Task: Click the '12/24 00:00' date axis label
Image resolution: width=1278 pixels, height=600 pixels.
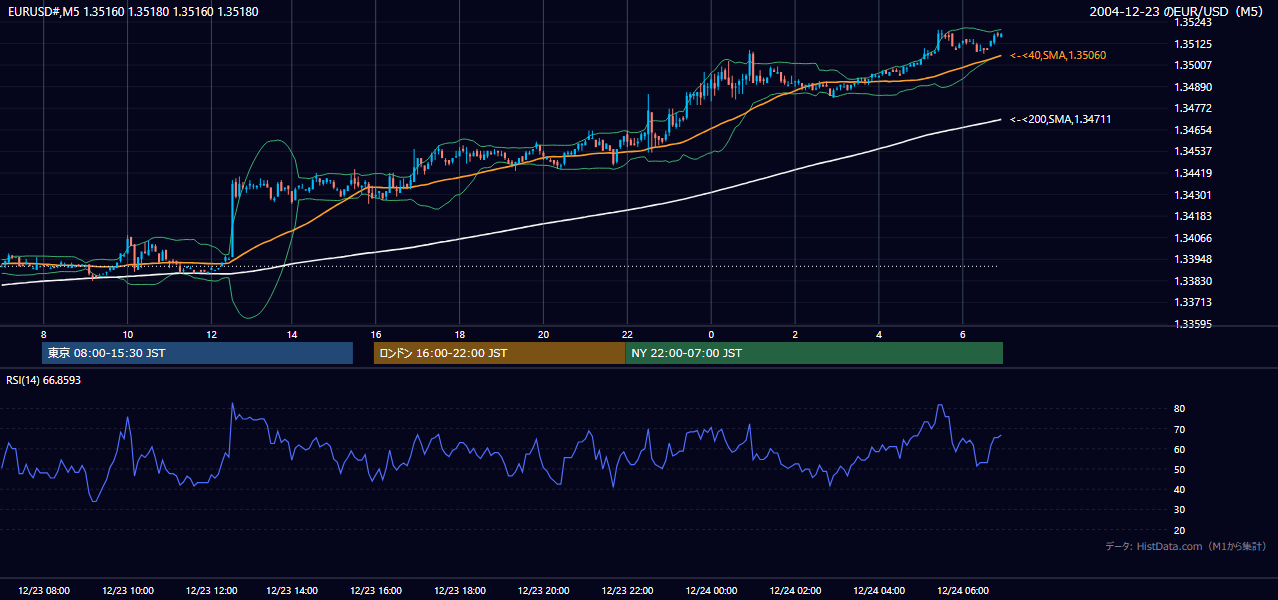Action: coord(712,591)
